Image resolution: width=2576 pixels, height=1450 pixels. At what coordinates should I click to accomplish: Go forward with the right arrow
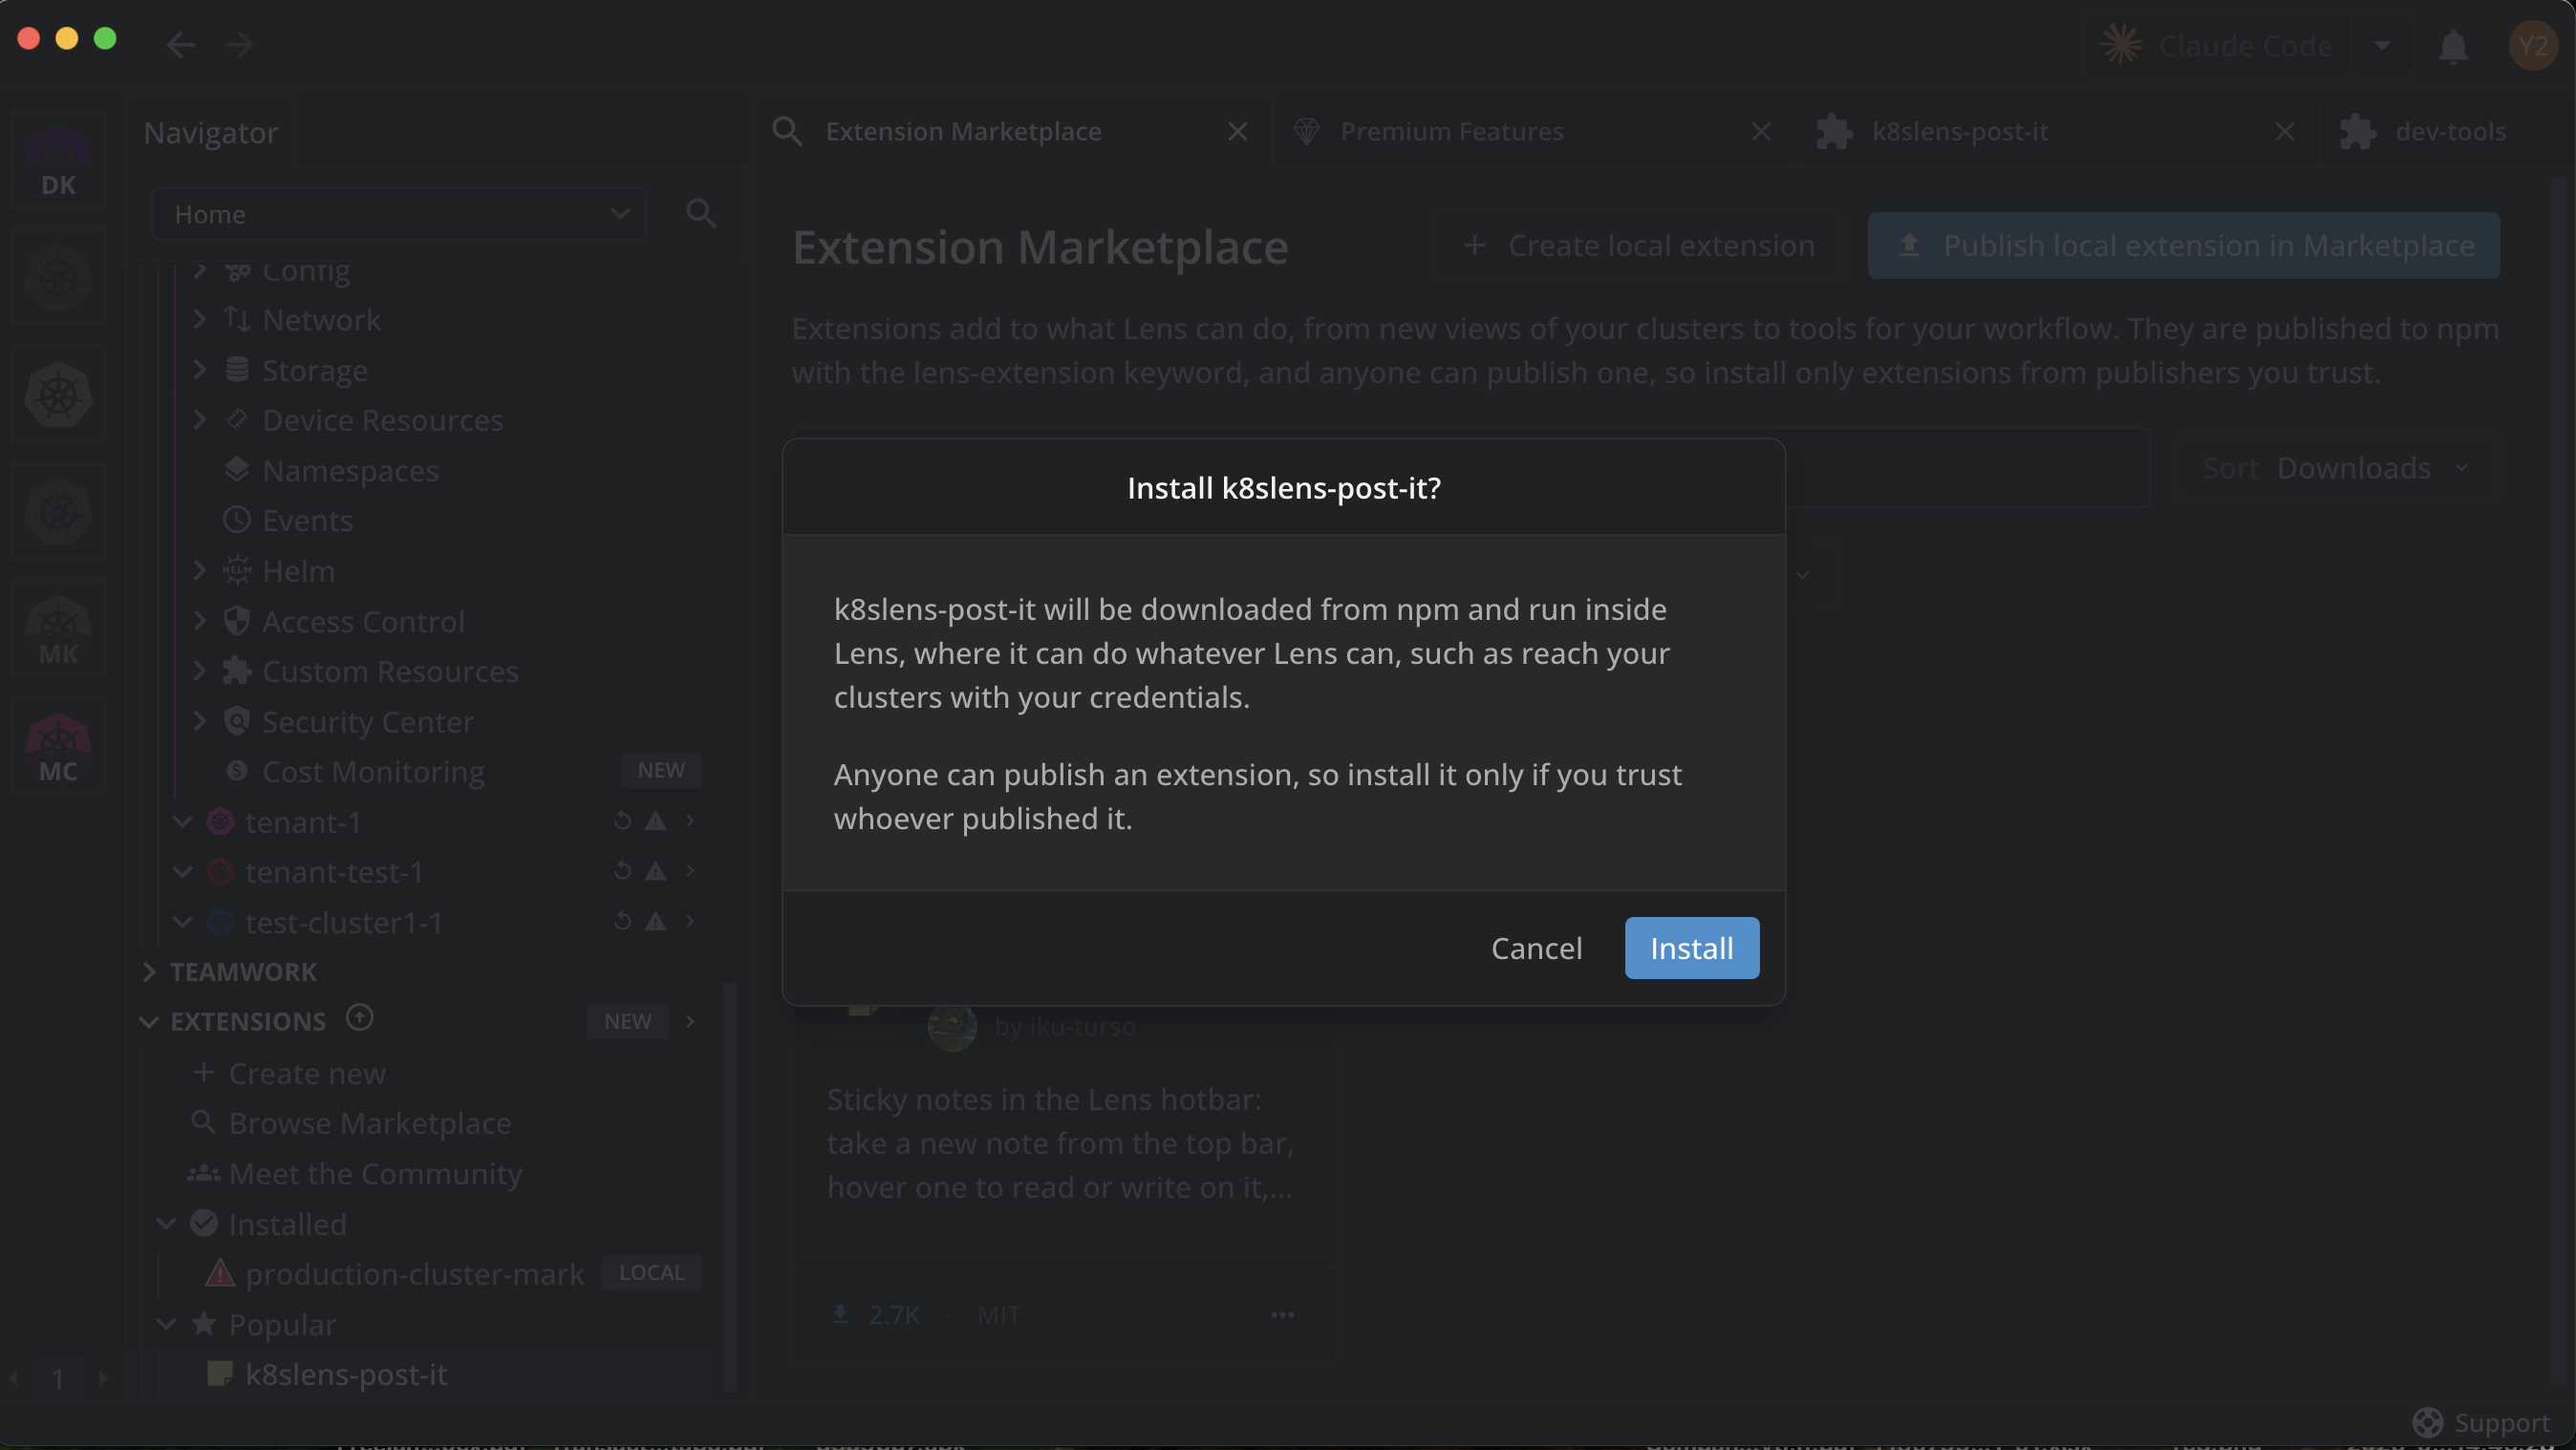click(x=239, y=44)
